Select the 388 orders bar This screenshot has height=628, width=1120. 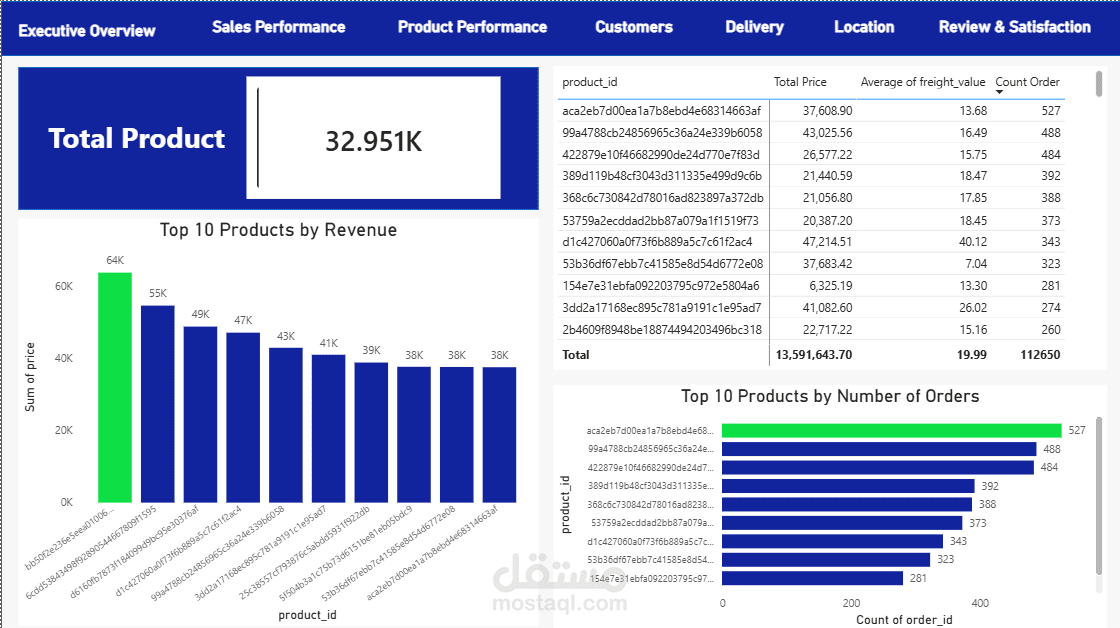tap(846, 504)
